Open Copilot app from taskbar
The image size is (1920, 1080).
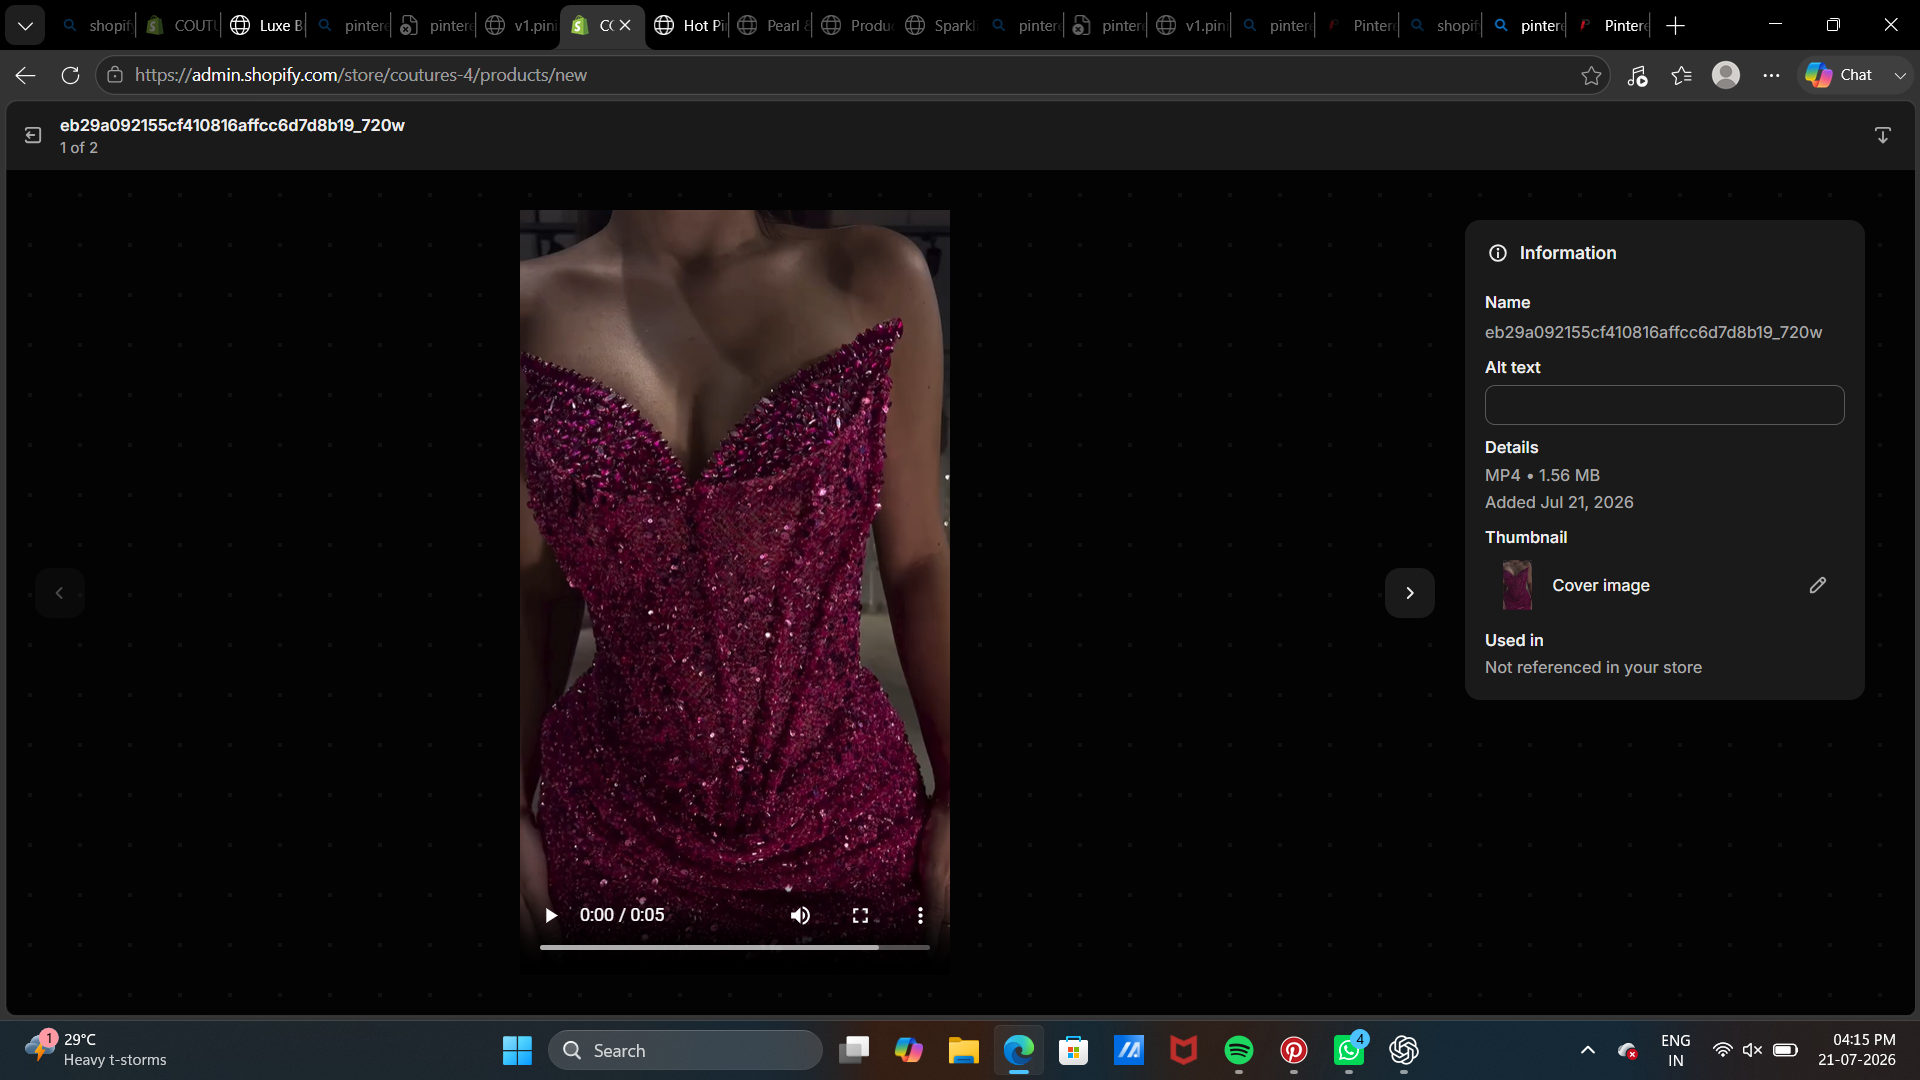pyautogui.click(x=908, y=1050)
